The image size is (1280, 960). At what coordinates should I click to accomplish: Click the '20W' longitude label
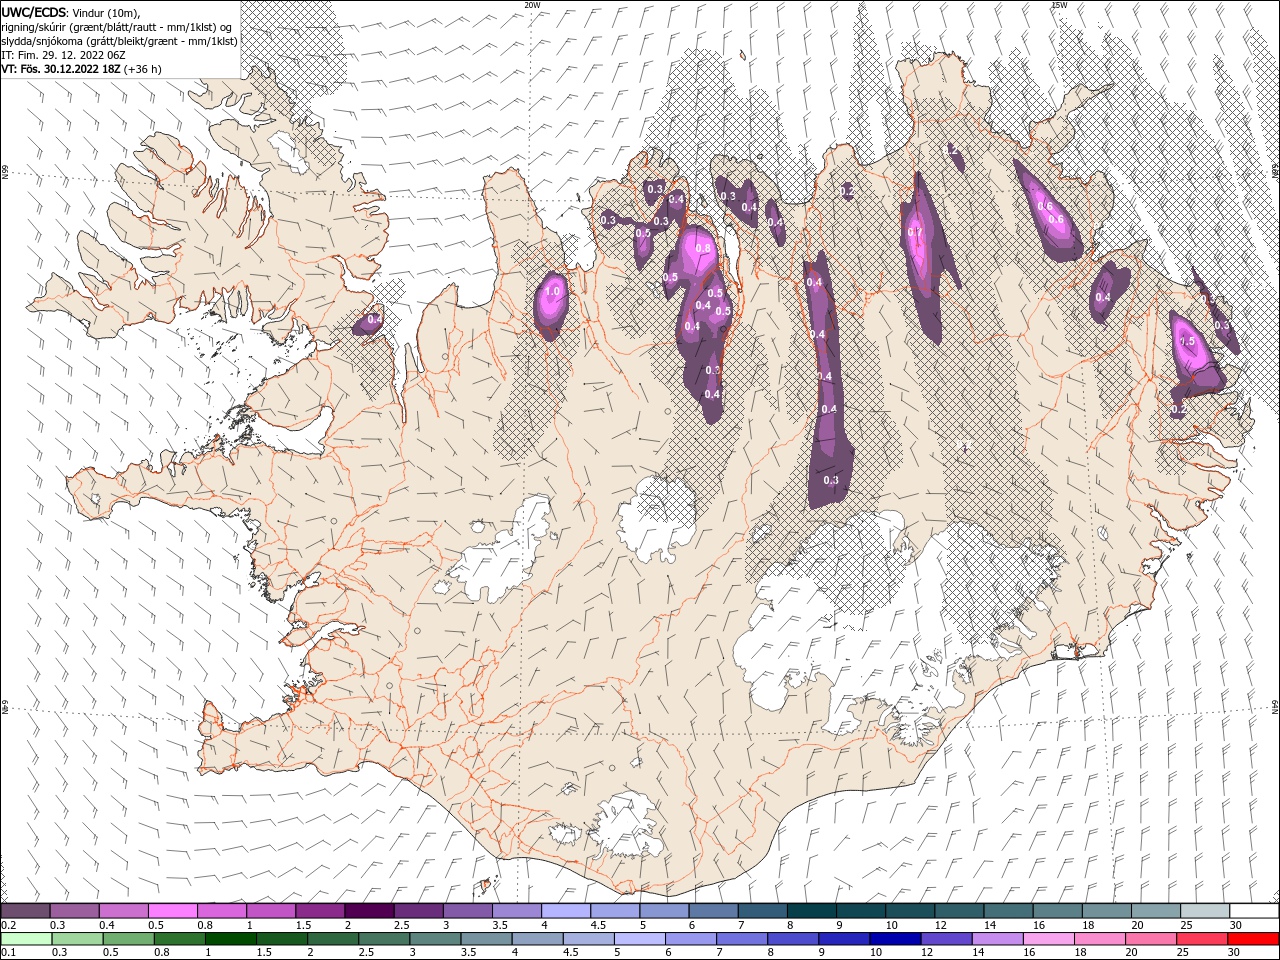pyautogui.click(x=531, y=5)
